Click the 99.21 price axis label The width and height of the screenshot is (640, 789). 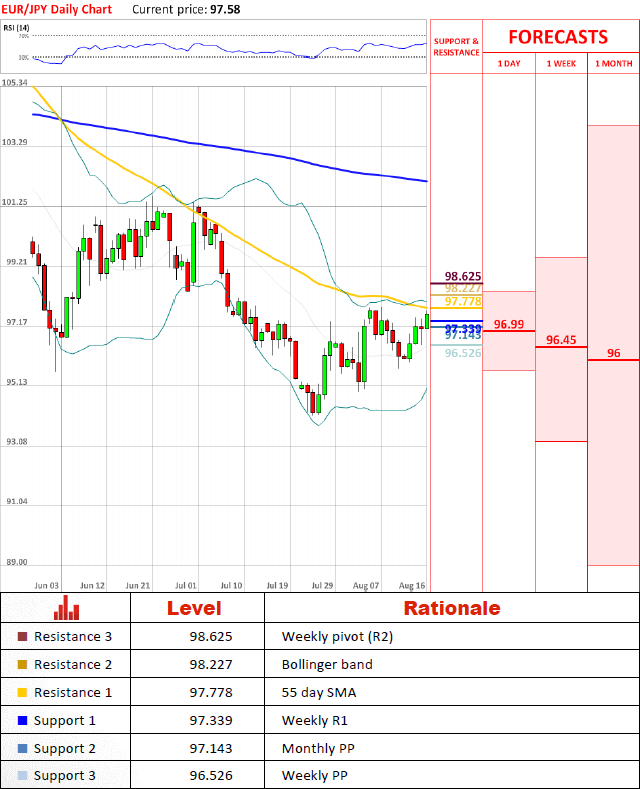click(x=17, y=262)
